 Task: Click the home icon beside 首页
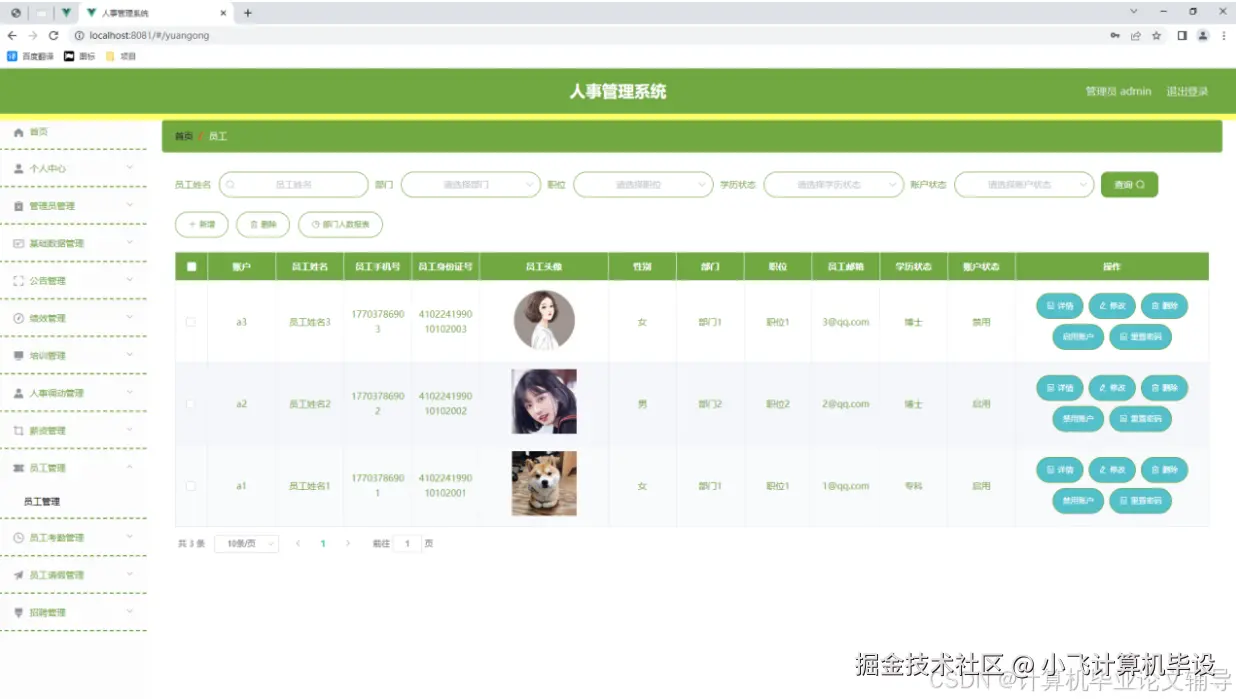point(18,132)
